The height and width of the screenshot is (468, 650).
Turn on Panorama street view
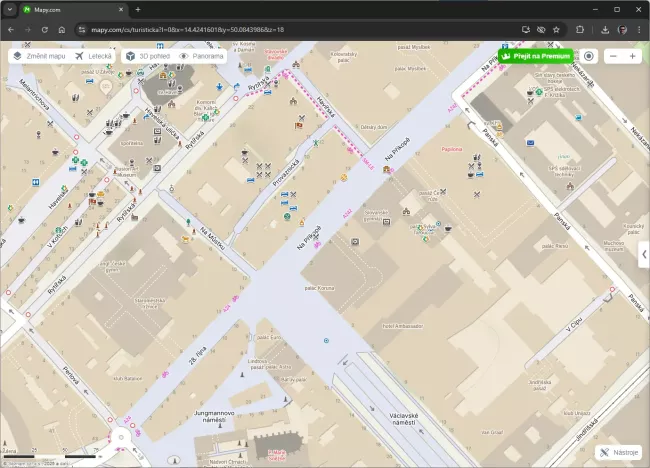coord(203,56)
